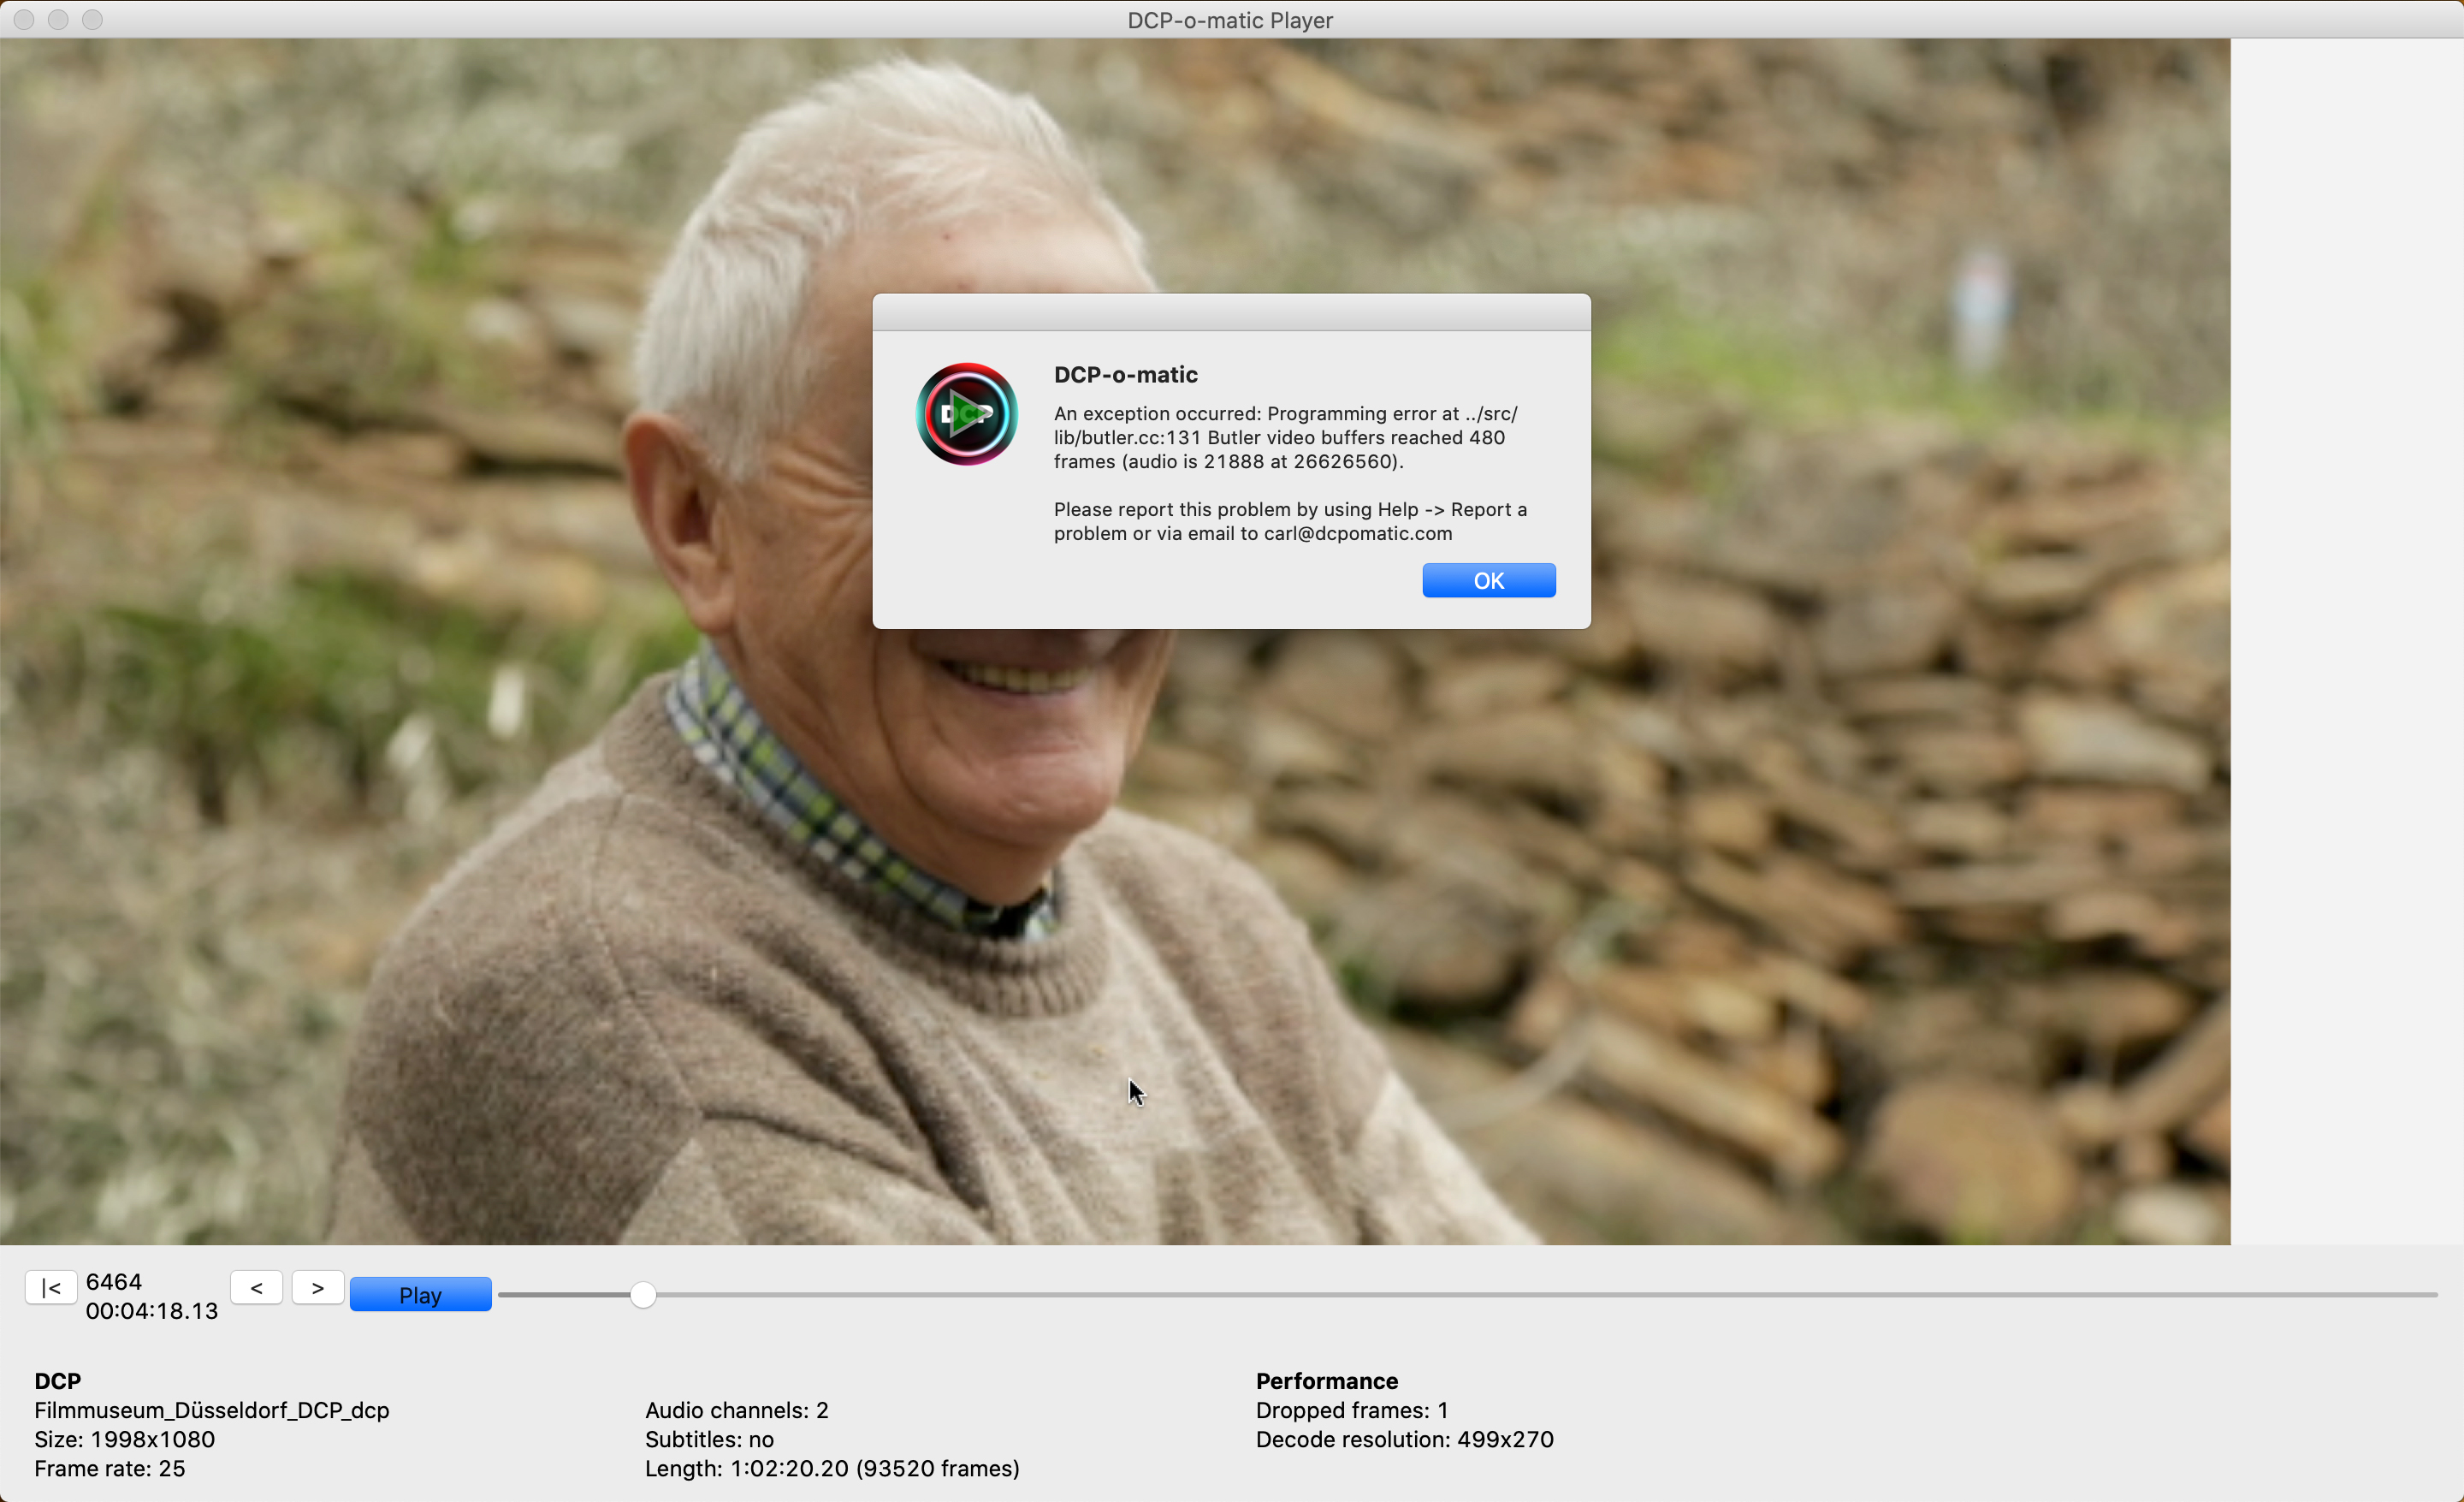The width and height of the screenshot is (2464, 1502).
Task: Click the bold DCP-o-matic heading in the dialog
Action: coord(1125,375)
